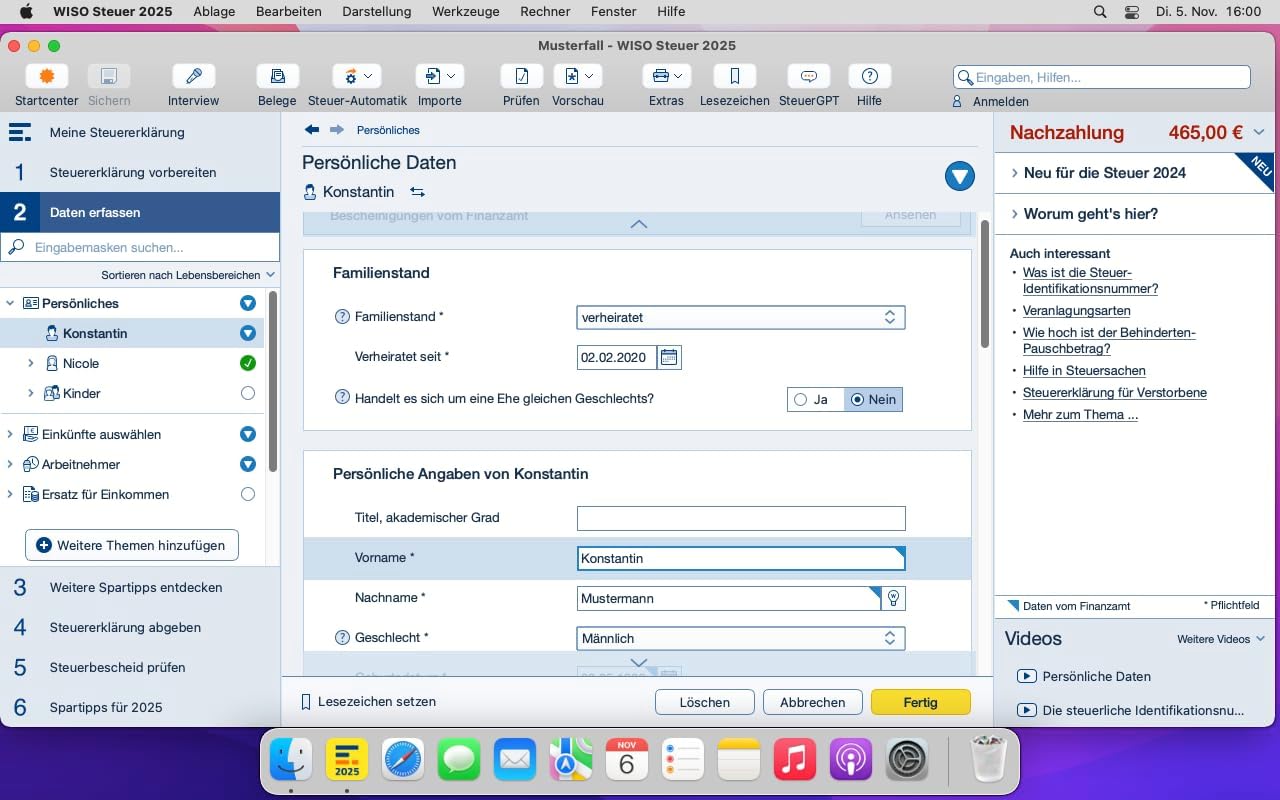Select Ja for same-sex marriage

coord(816,399)
